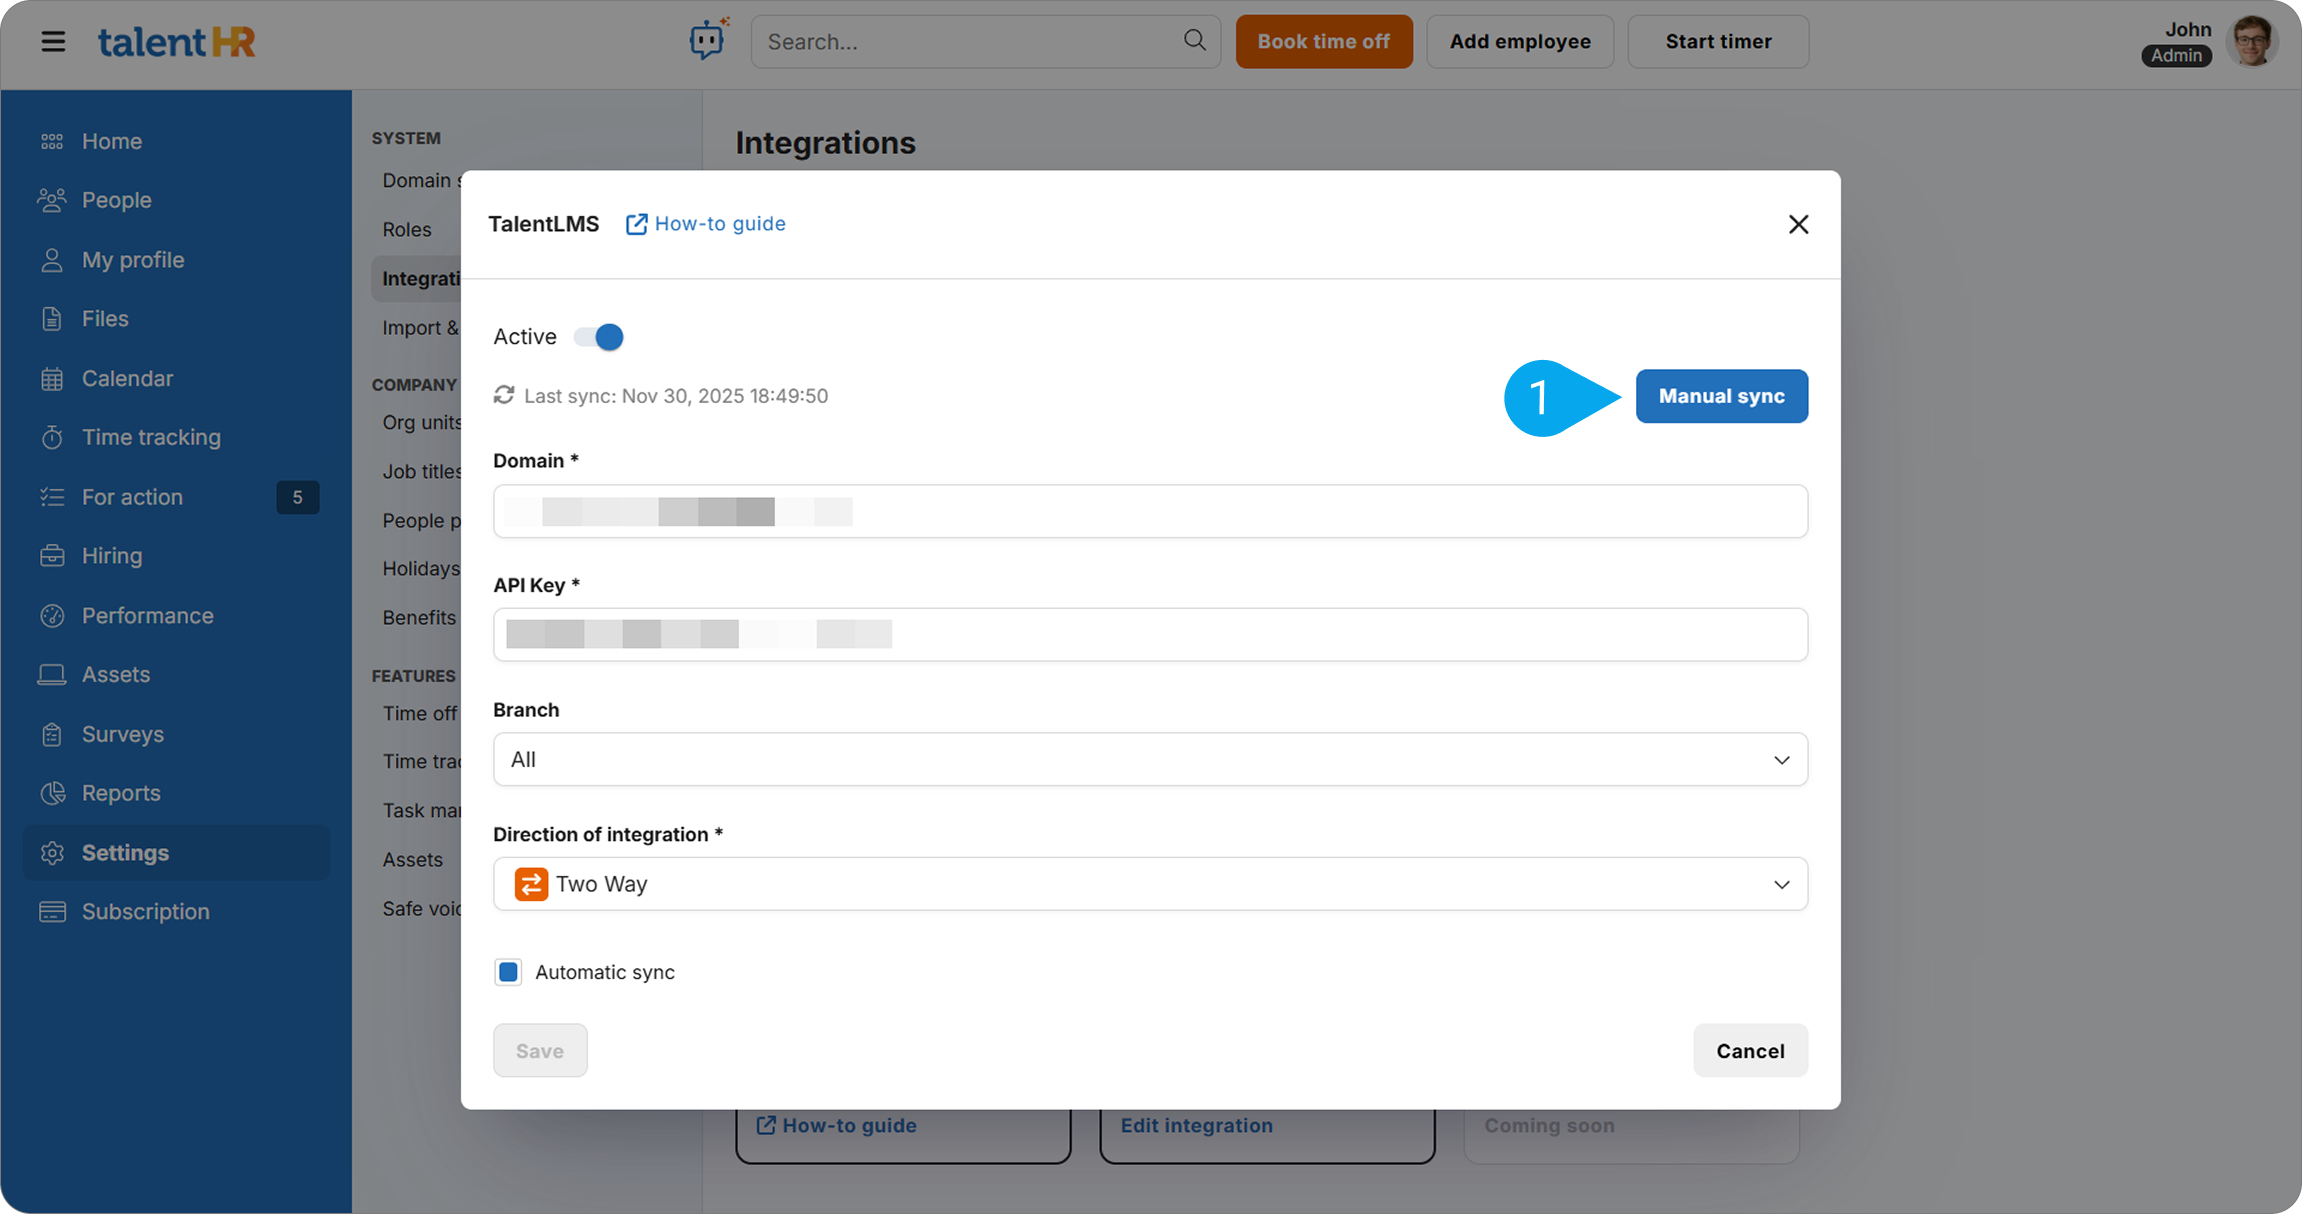The image size is (2302, 1214).
Task: Click John's profile avatar
Action: 2252,41
